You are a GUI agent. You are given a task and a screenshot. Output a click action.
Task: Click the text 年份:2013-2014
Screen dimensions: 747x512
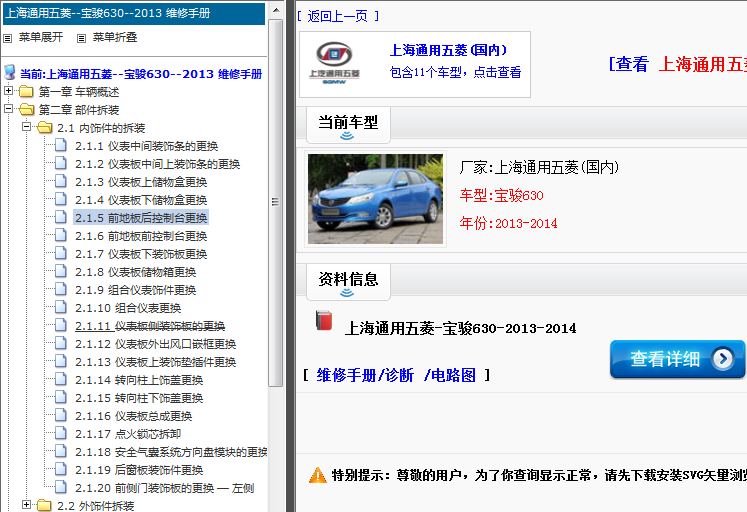point(508,223)
